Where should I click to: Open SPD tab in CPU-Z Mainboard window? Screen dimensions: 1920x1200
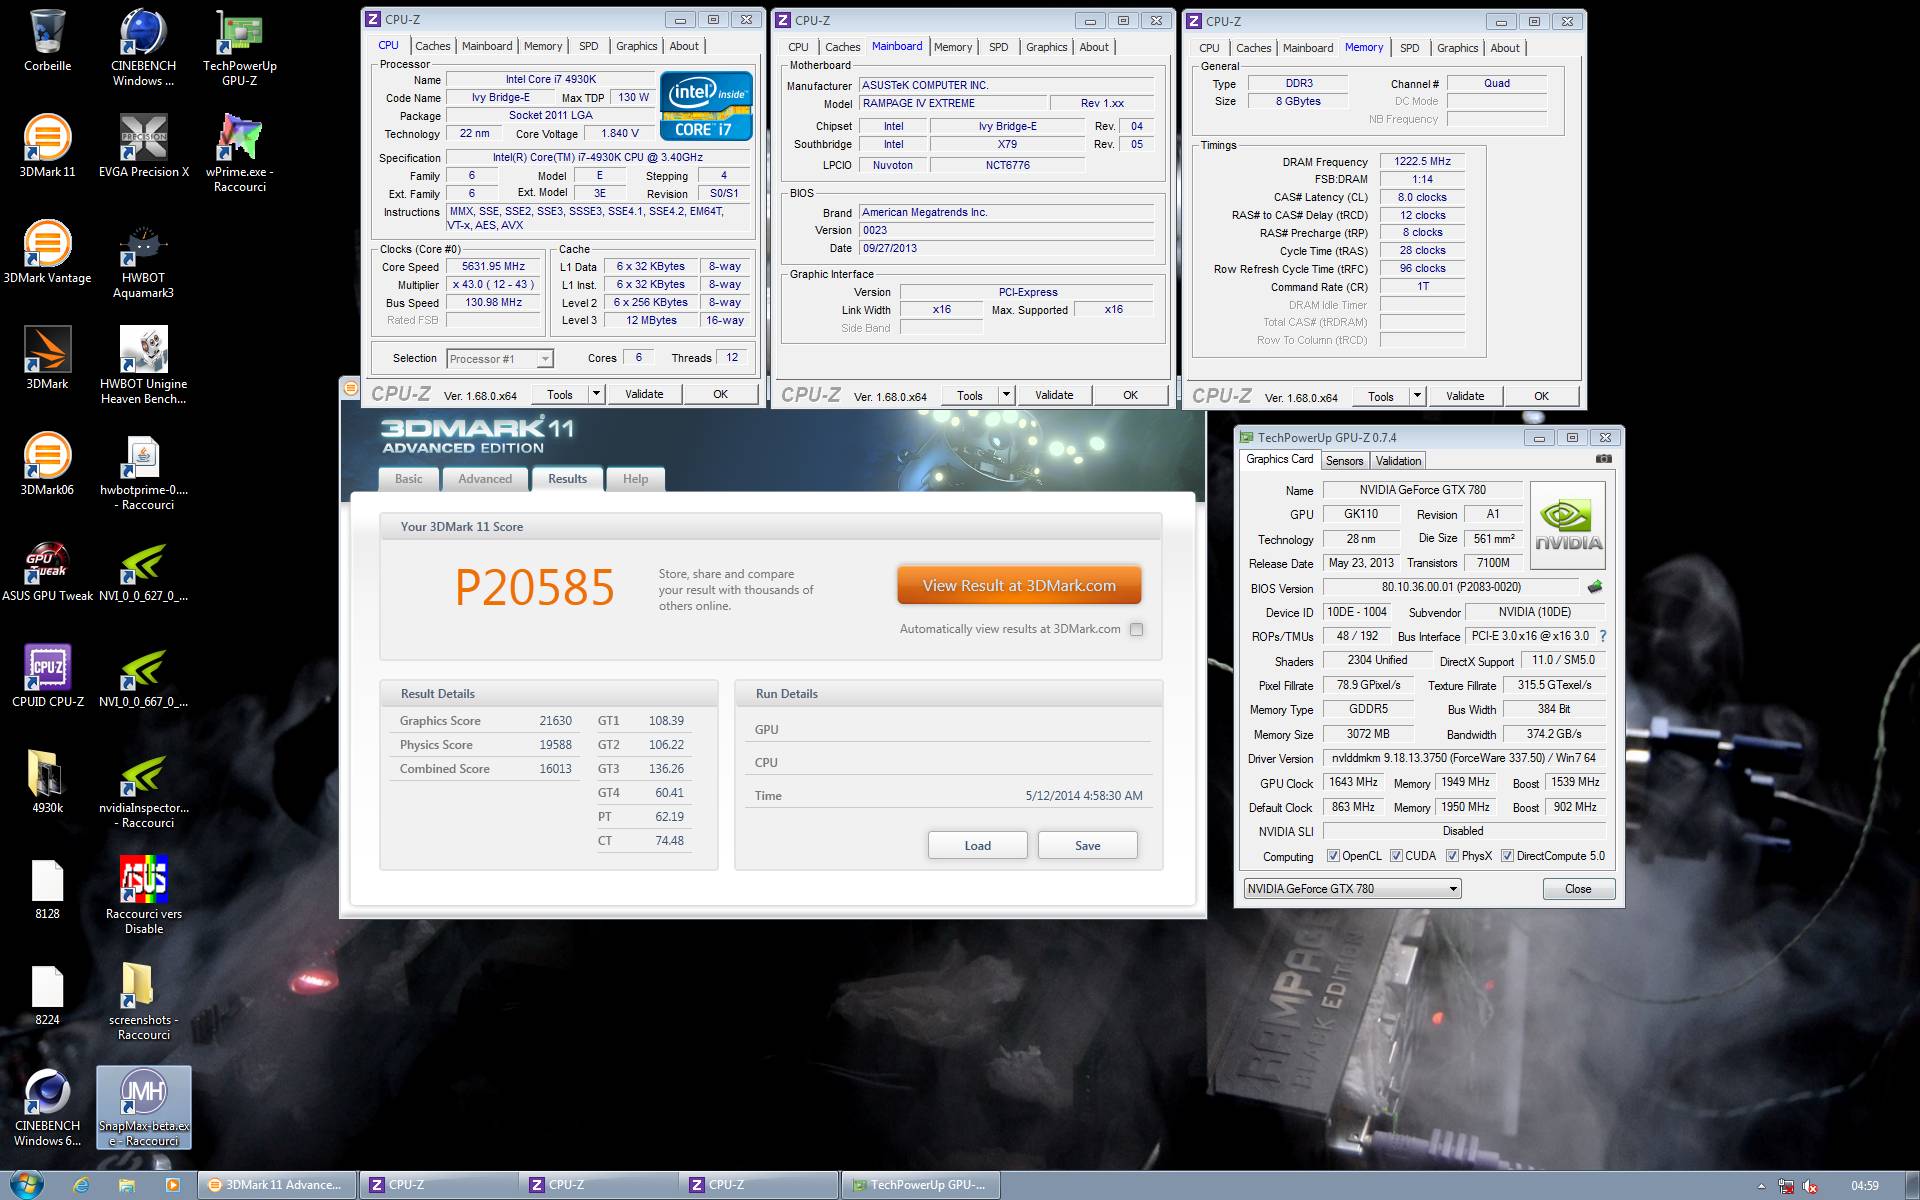(x=998, y=47)
